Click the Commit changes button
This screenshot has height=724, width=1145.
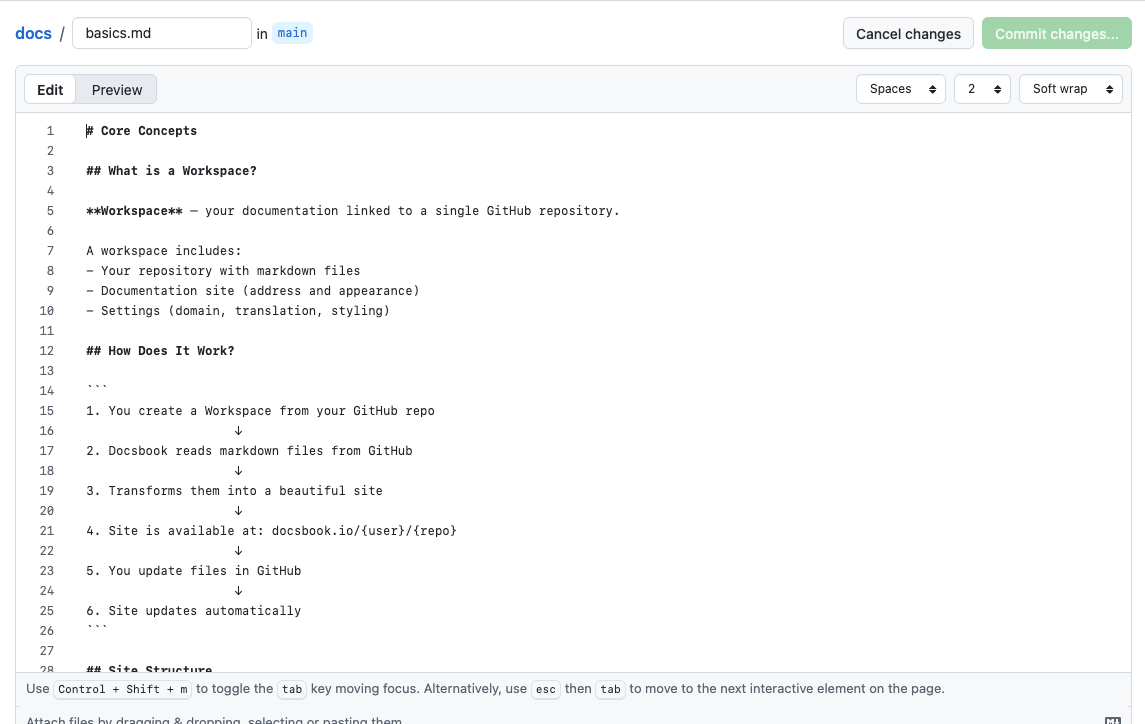(x=1056, y=34)
